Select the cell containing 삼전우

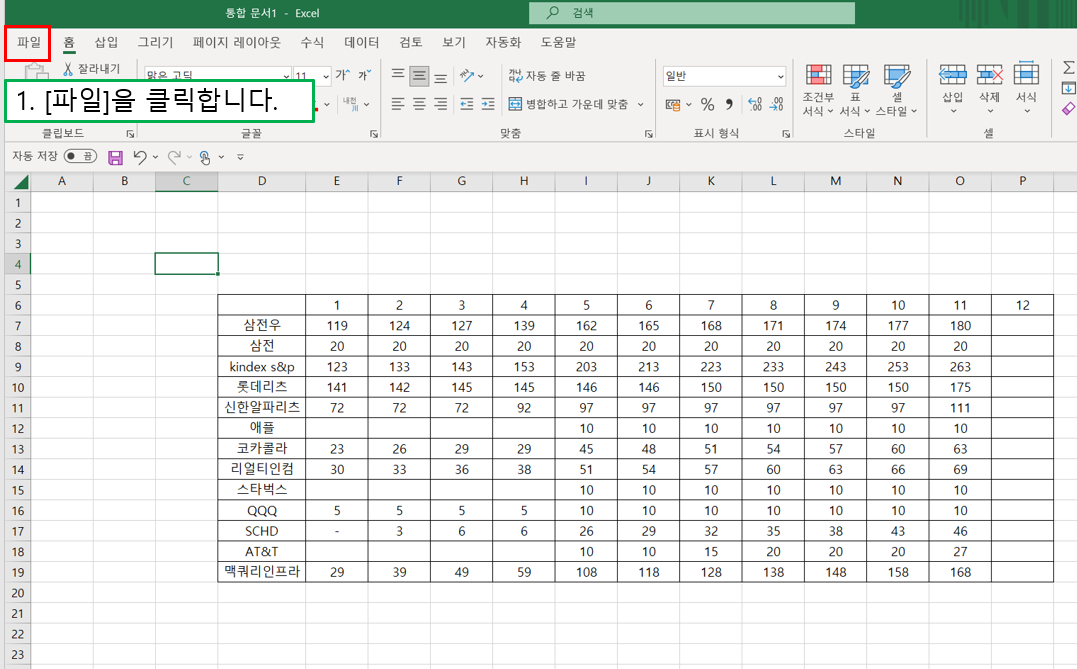[262, 326]
